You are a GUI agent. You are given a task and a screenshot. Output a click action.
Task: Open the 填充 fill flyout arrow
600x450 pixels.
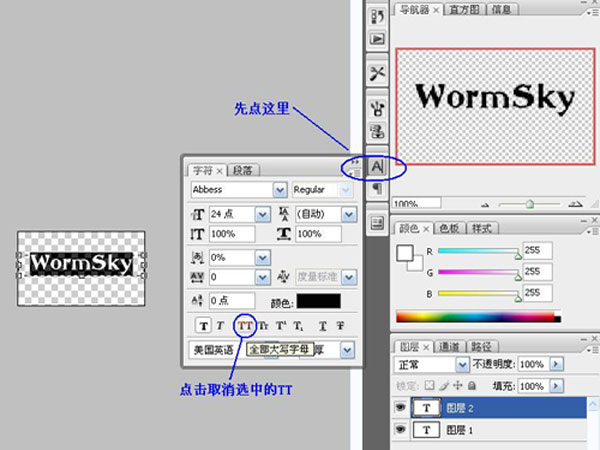(x=556, y=386)
